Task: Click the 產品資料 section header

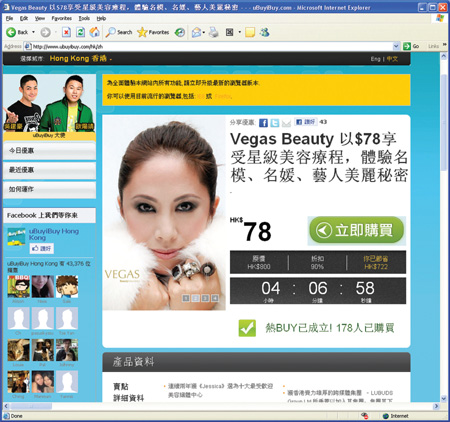Action: pyautogui.click(x=256, y=362)
